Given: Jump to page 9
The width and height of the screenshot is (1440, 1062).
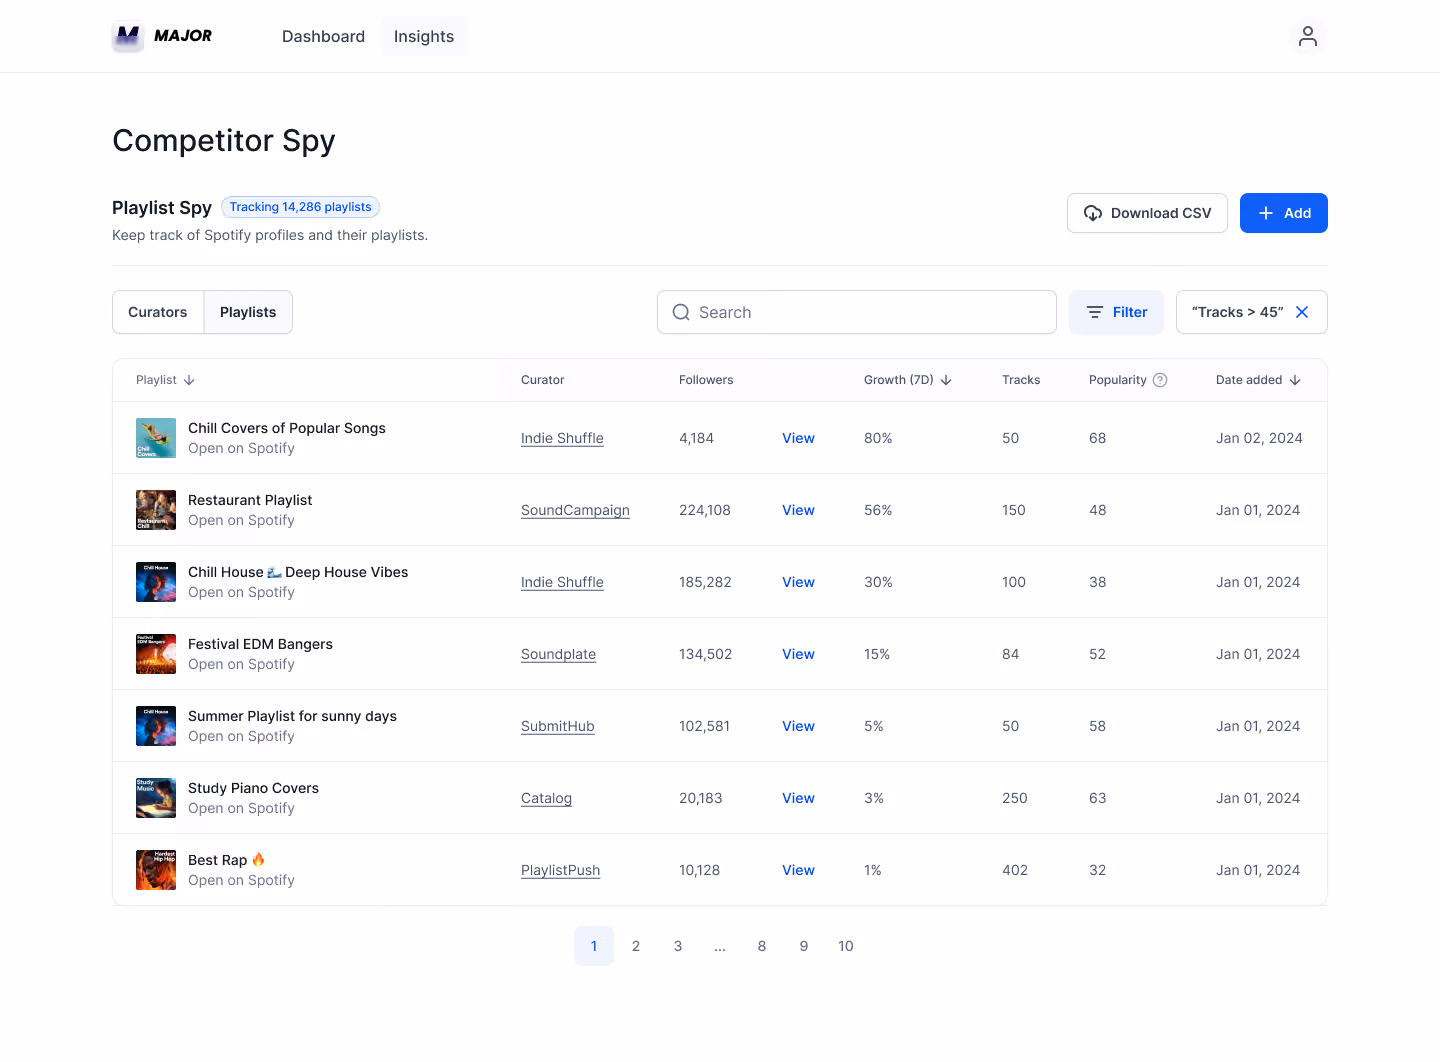Looking at the screenshot, I should [804, 946].
